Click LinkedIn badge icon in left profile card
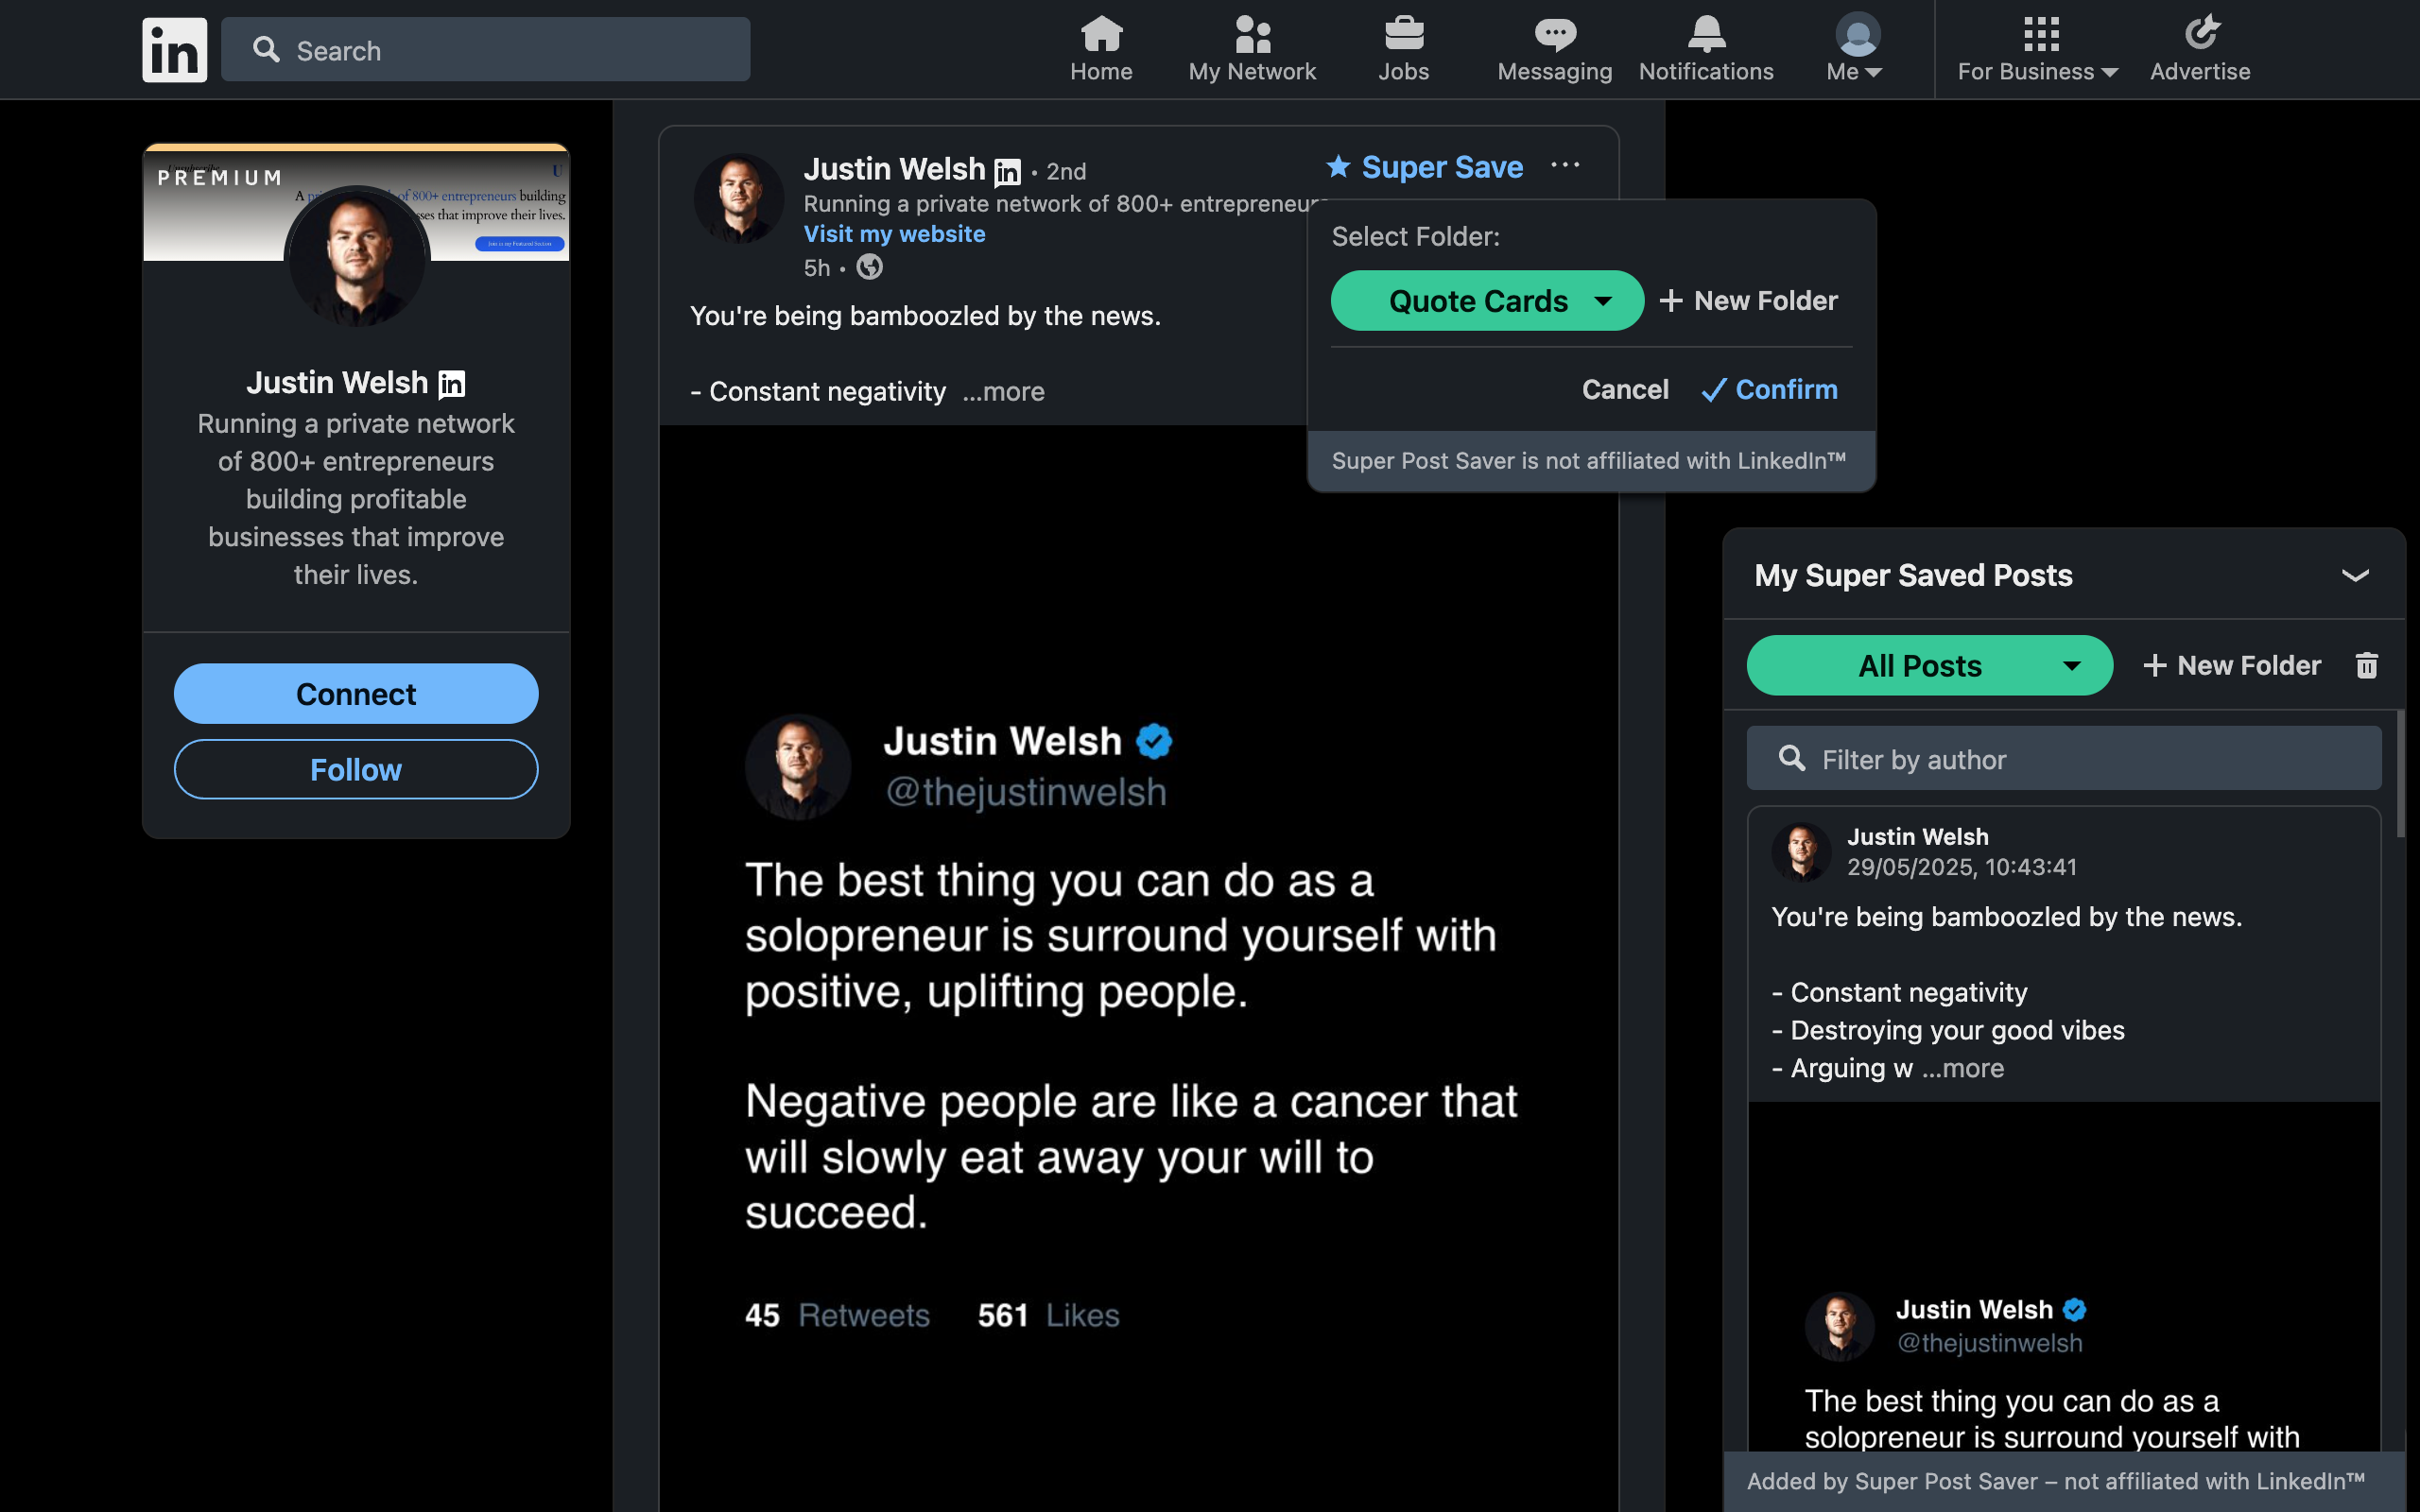Viewport: 2420px width, 1512px height. (452, 383)
